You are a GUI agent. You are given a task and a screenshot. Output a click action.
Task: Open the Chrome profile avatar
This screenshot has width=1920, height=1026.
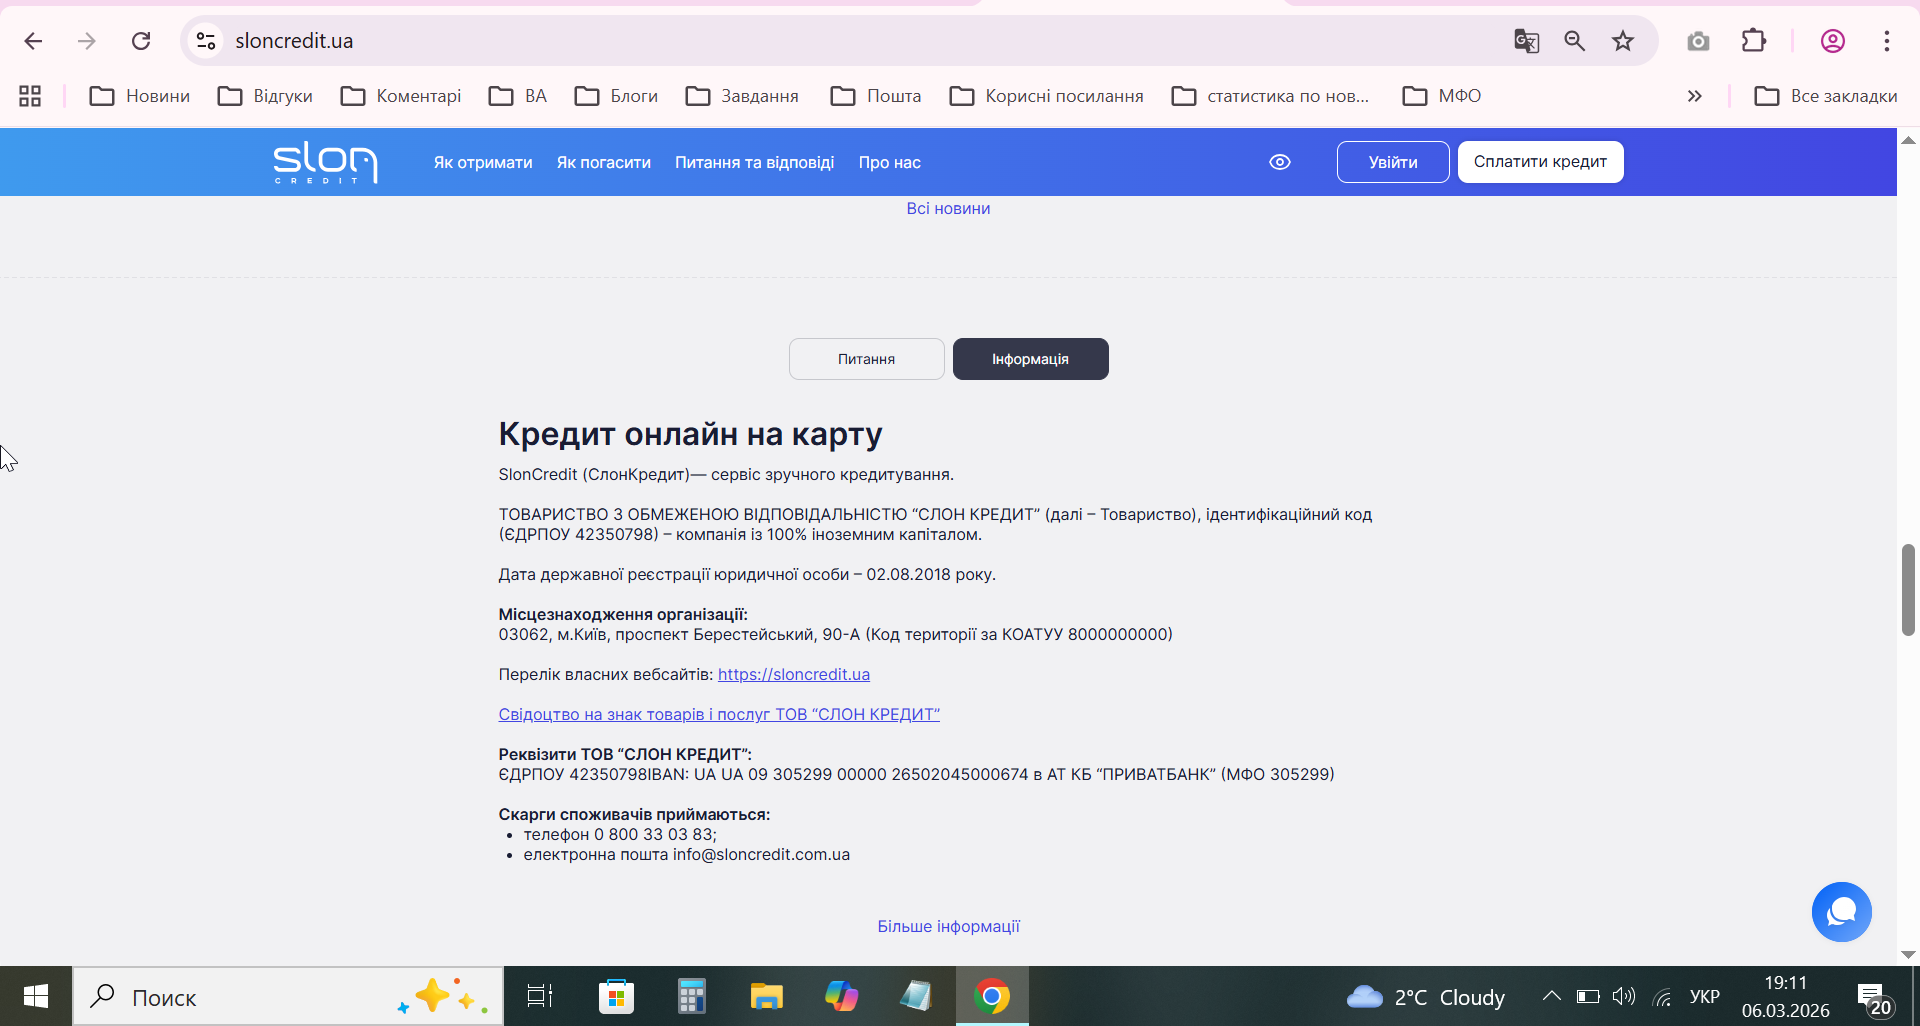[x=1833, y=41]
